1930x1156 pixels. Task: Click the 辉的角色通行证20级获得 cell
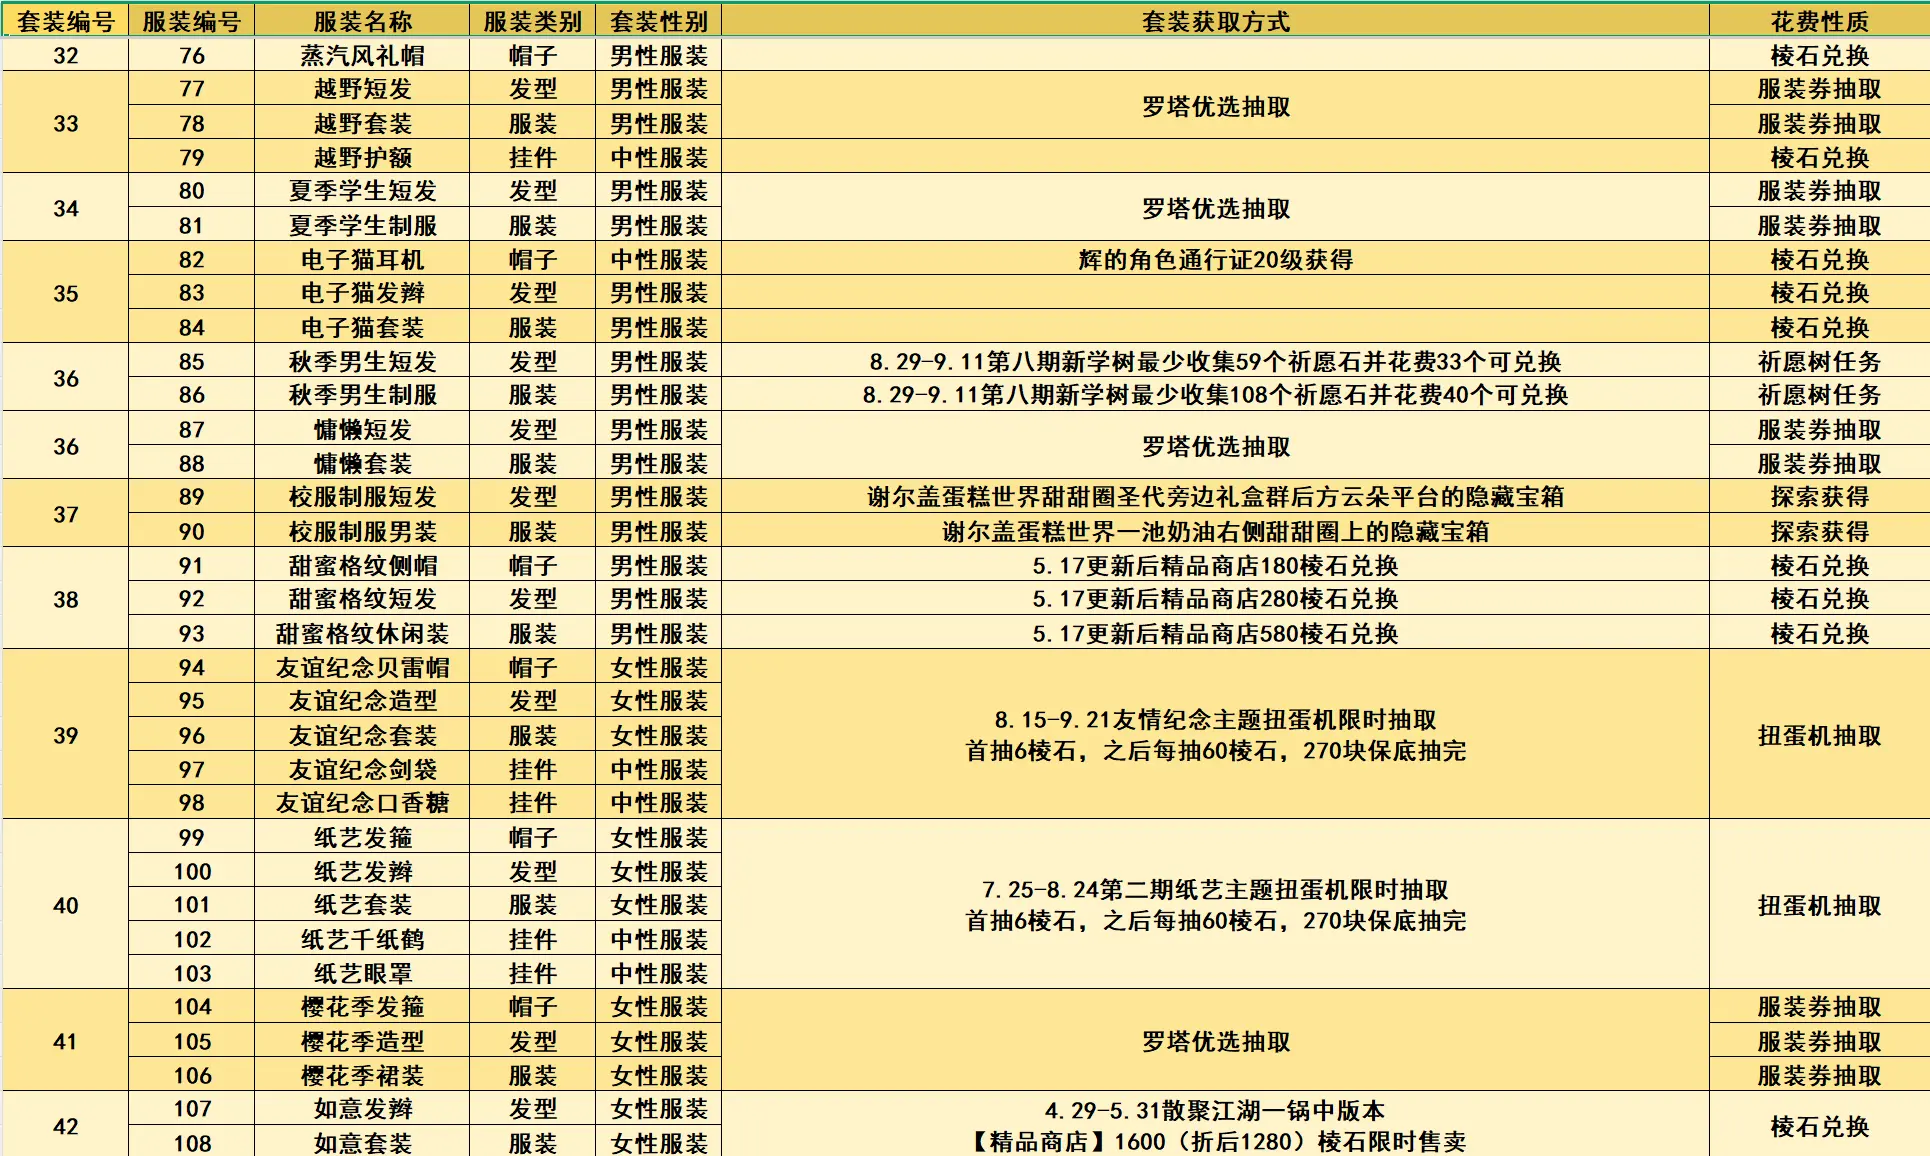pos(1215,260)
